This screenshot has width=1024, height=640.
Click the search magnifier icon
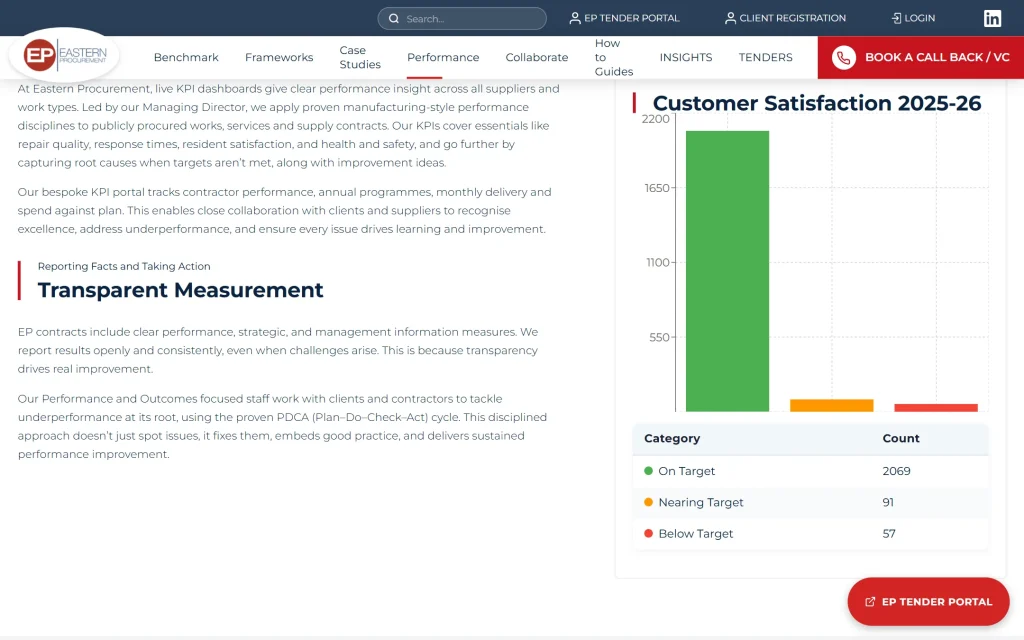click(x=394, y=18)
